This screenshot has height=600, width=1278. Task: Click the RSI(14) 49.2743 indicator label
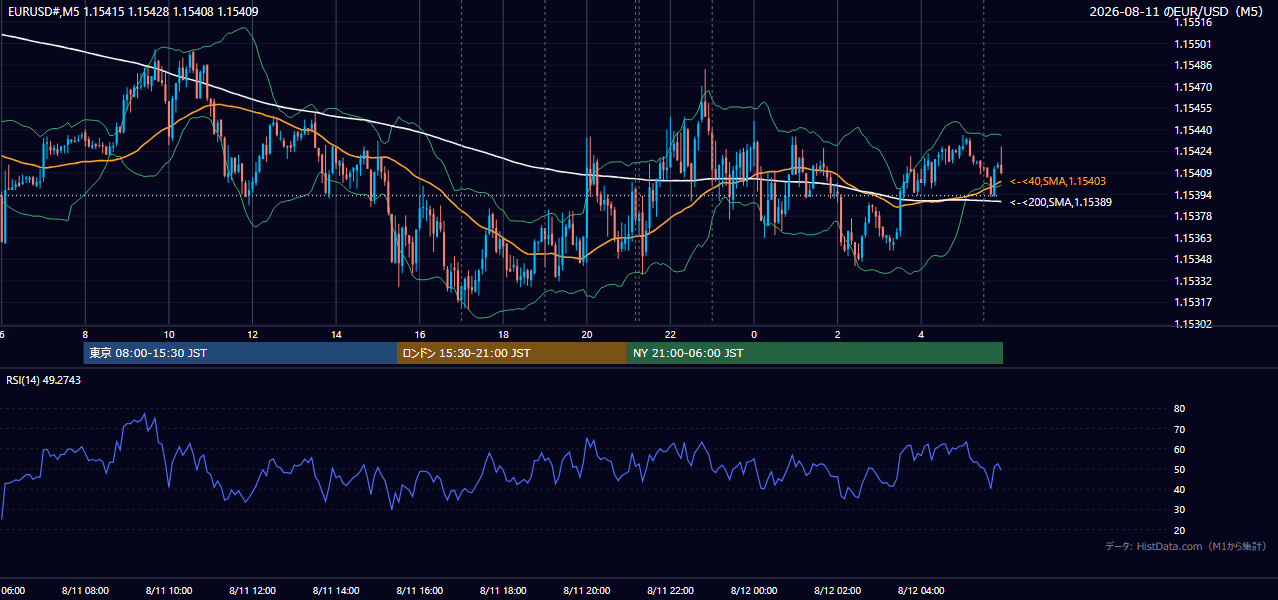click(43, 380)
